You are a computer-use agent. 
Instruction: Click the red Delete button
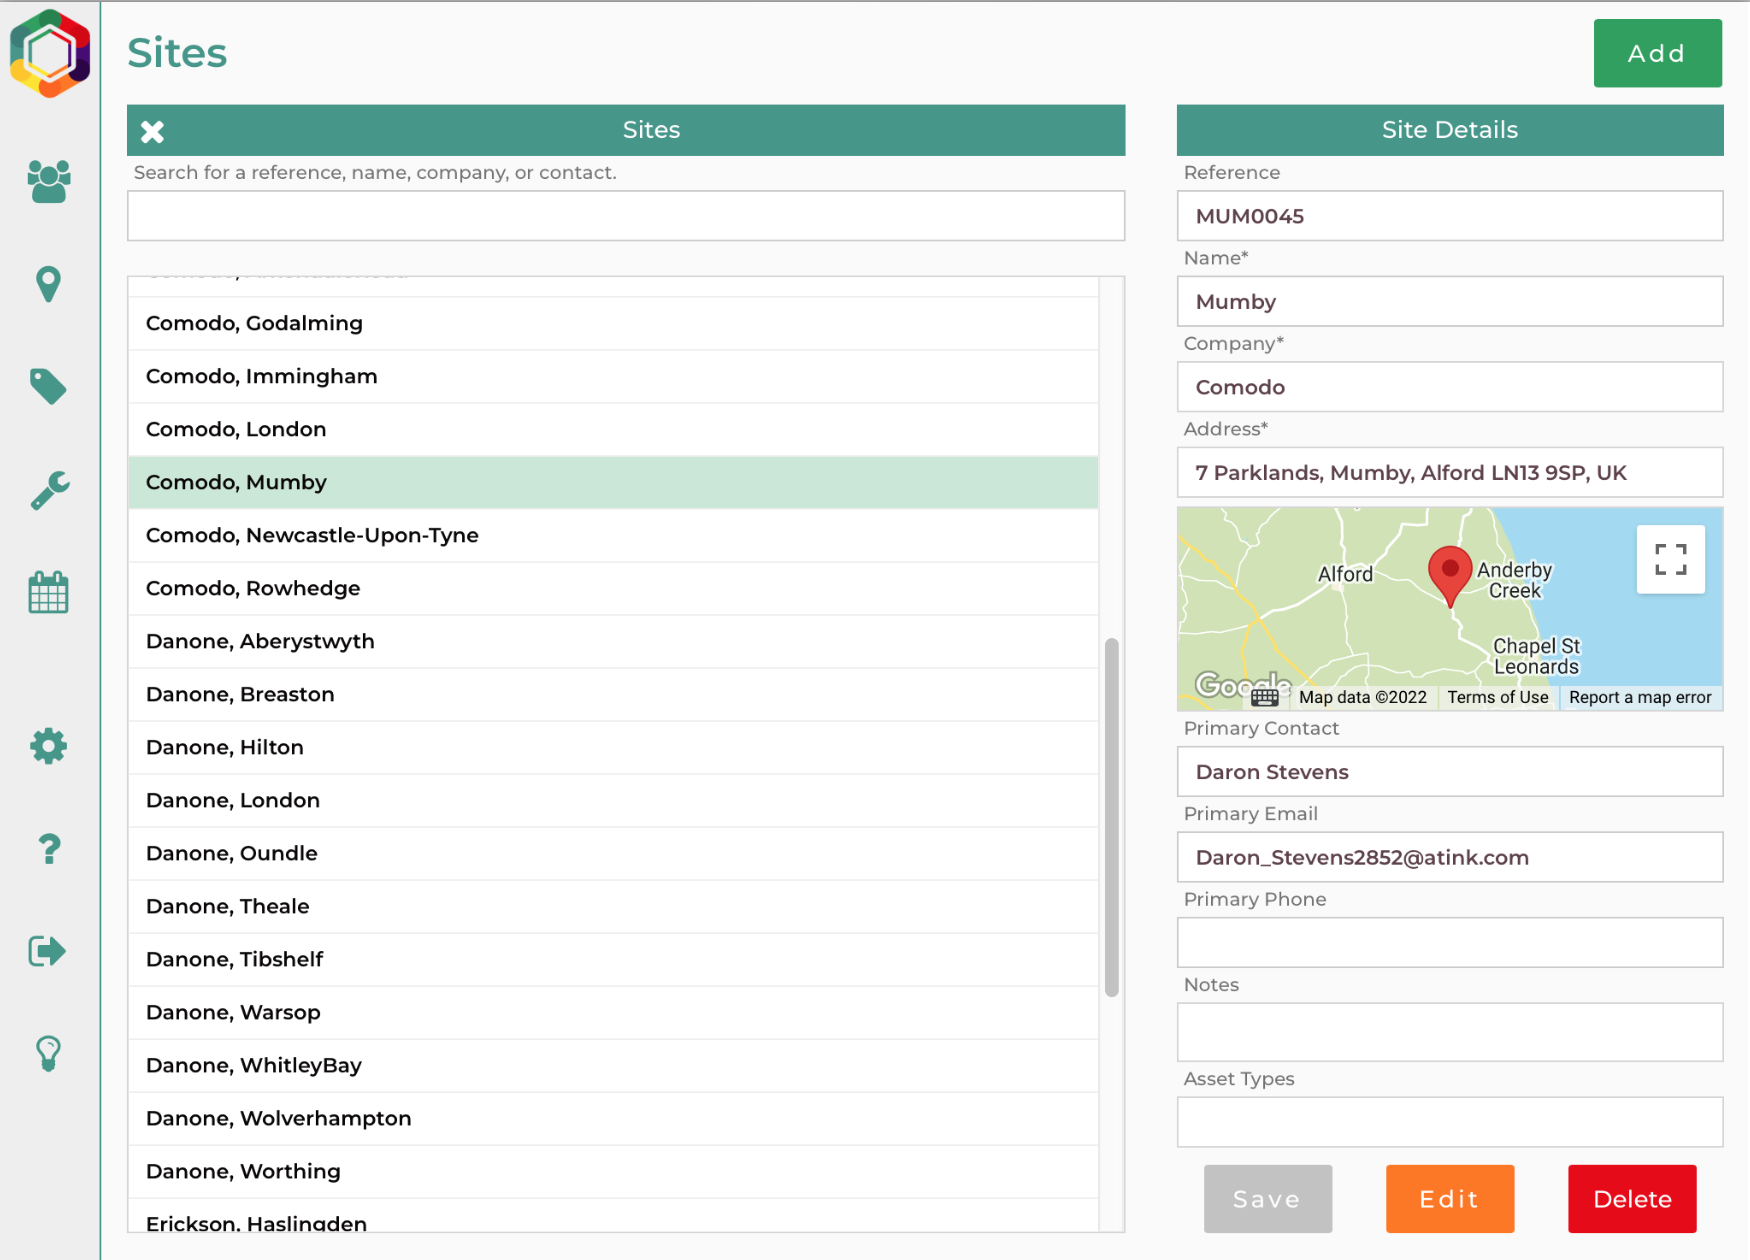(x=1632, y=1198)
